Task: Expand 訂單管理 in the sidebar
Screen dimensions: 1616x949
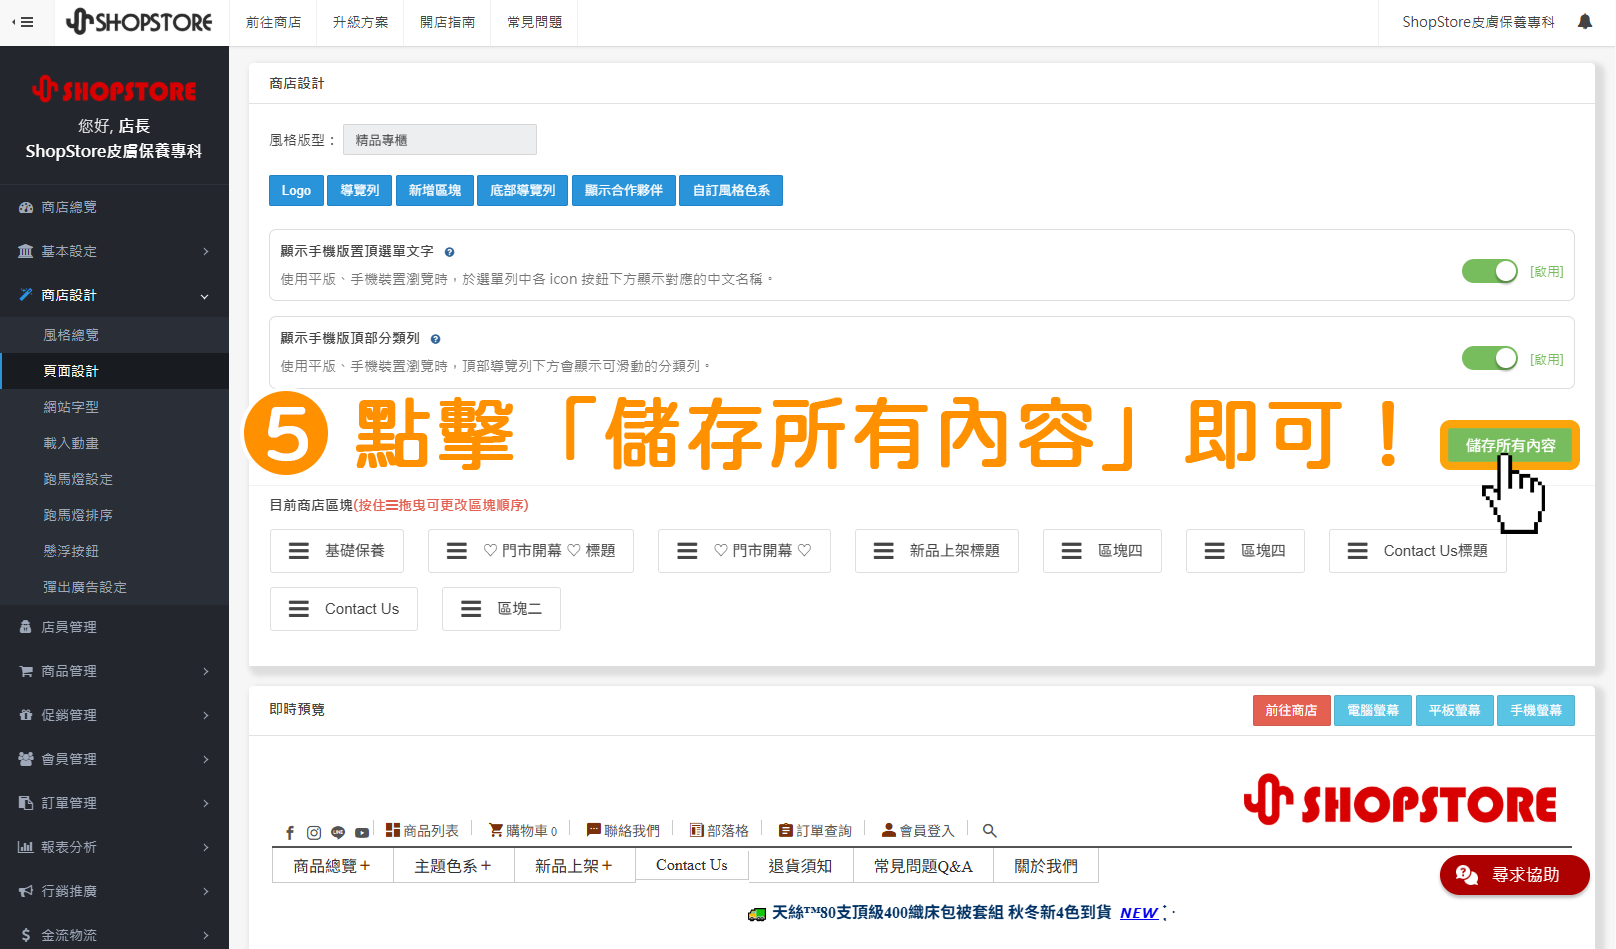Action: (x=114, y=804)
